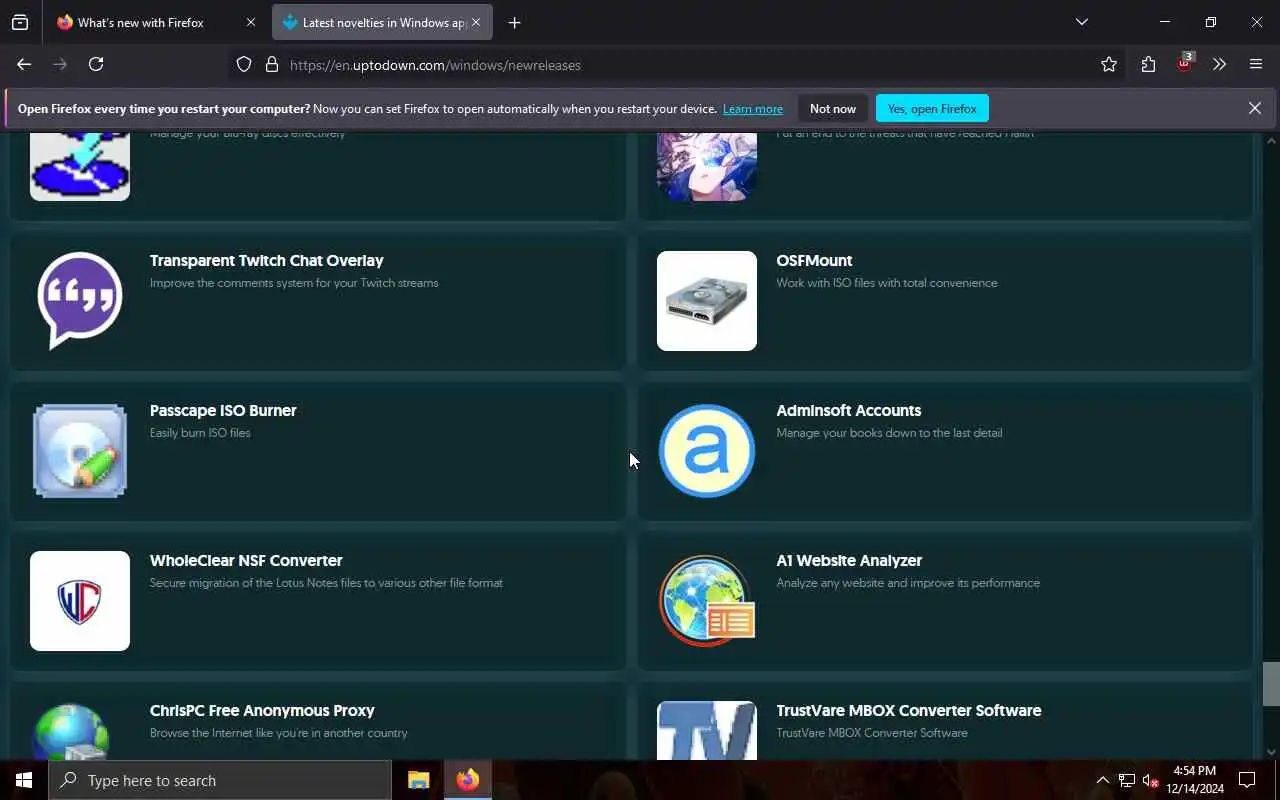This screenshot has width=1280, height=800.
Task: View site security padlock info
Action: coord(271,64)
